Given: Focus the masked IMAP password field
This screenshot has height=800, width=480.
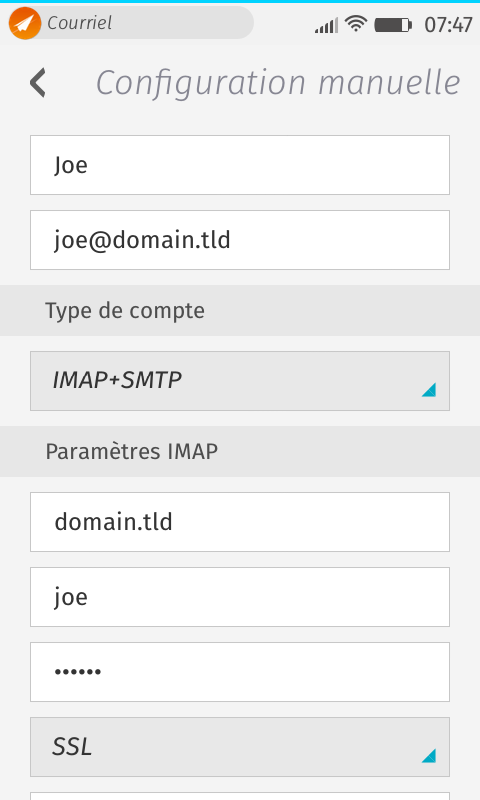Looking at the screenshot, I should pyautogui.click(x=240, y=672).
